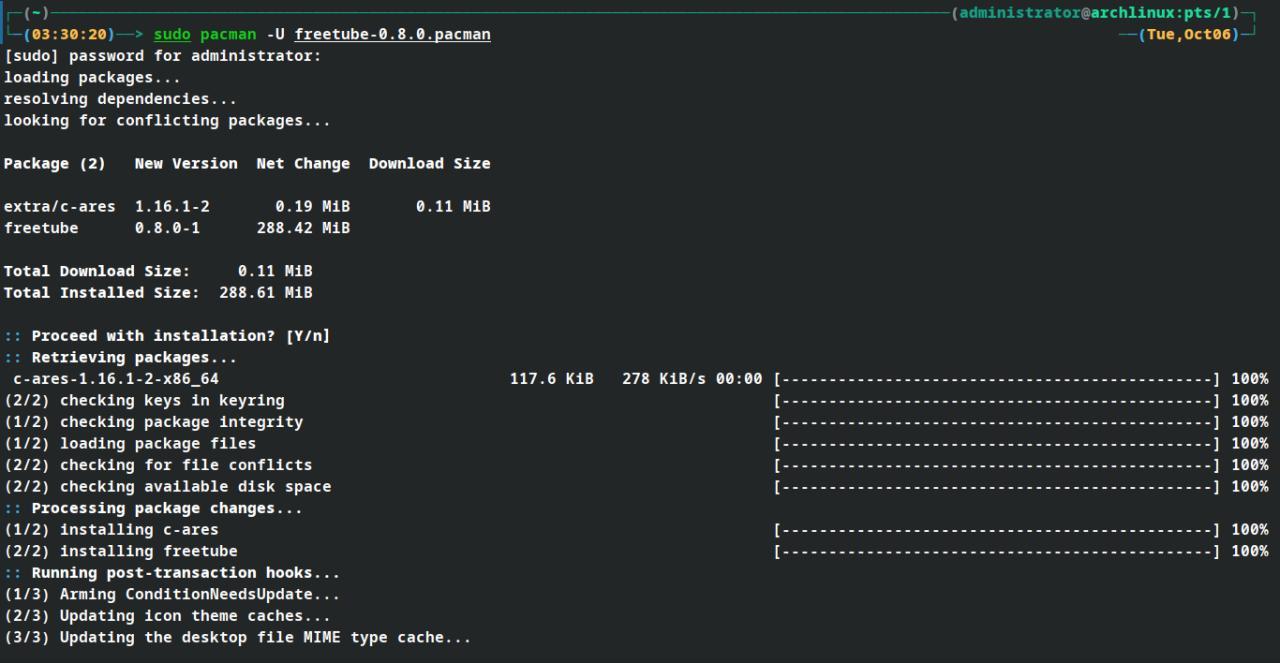Click total installed value '288.61 MiB'

click(x=266, y=293)
